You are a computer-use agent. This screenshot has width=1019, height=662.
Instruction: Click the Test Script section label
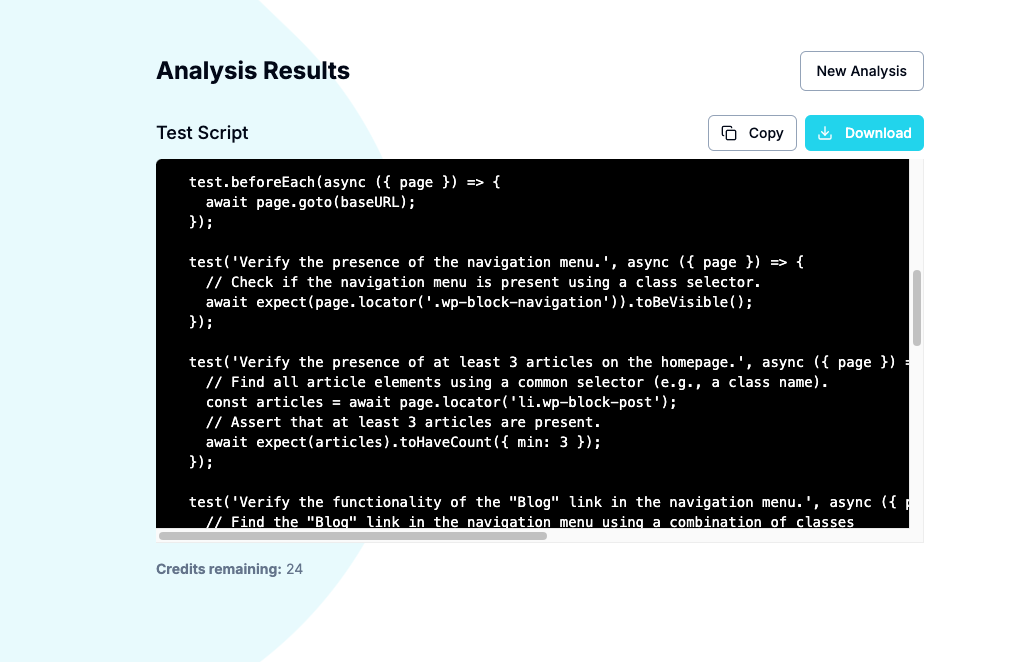pyautogui.click(x=202, y=133)
